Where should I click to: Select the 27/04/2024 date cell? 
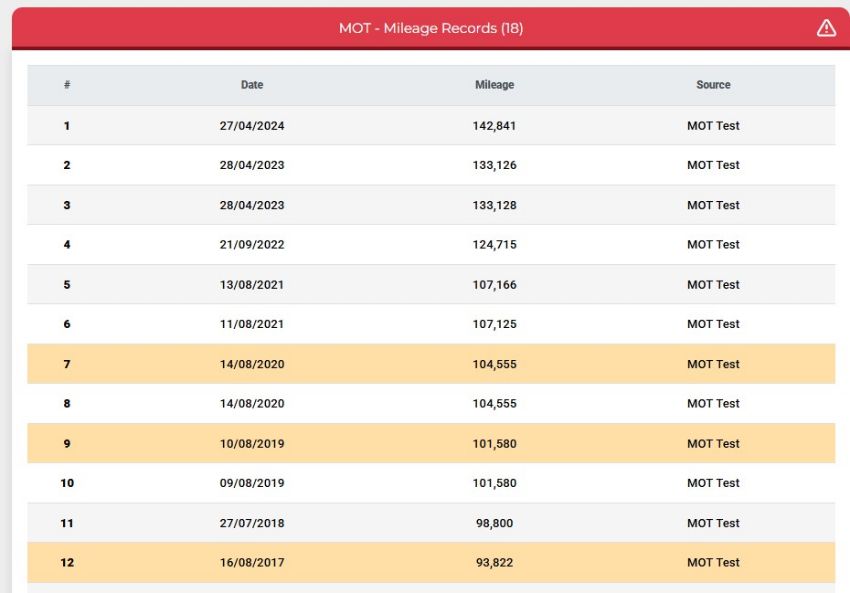pos(252,126)
